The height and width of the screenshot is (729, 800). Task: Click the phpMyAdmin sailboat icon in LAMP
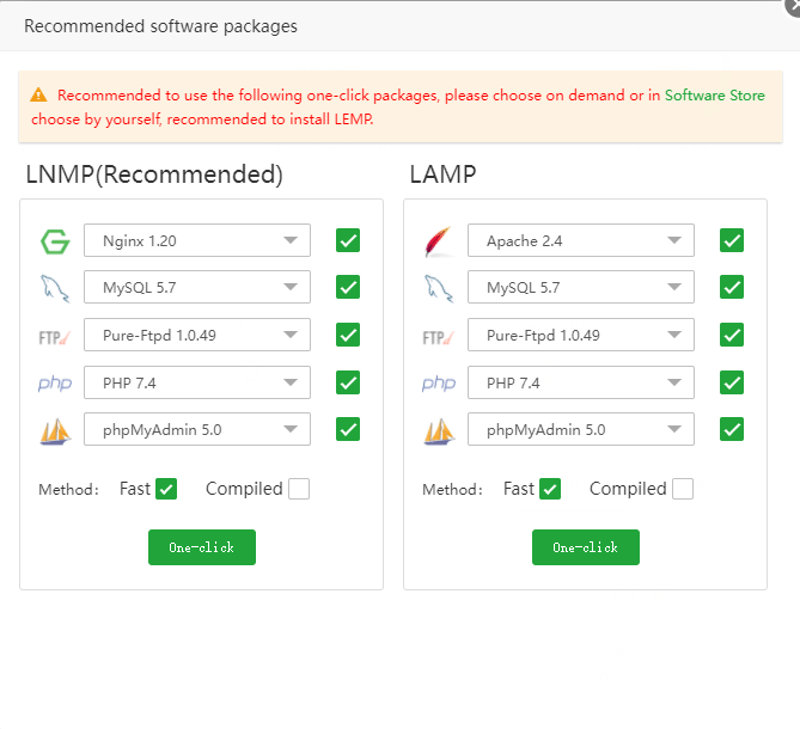tap(439, 432)
